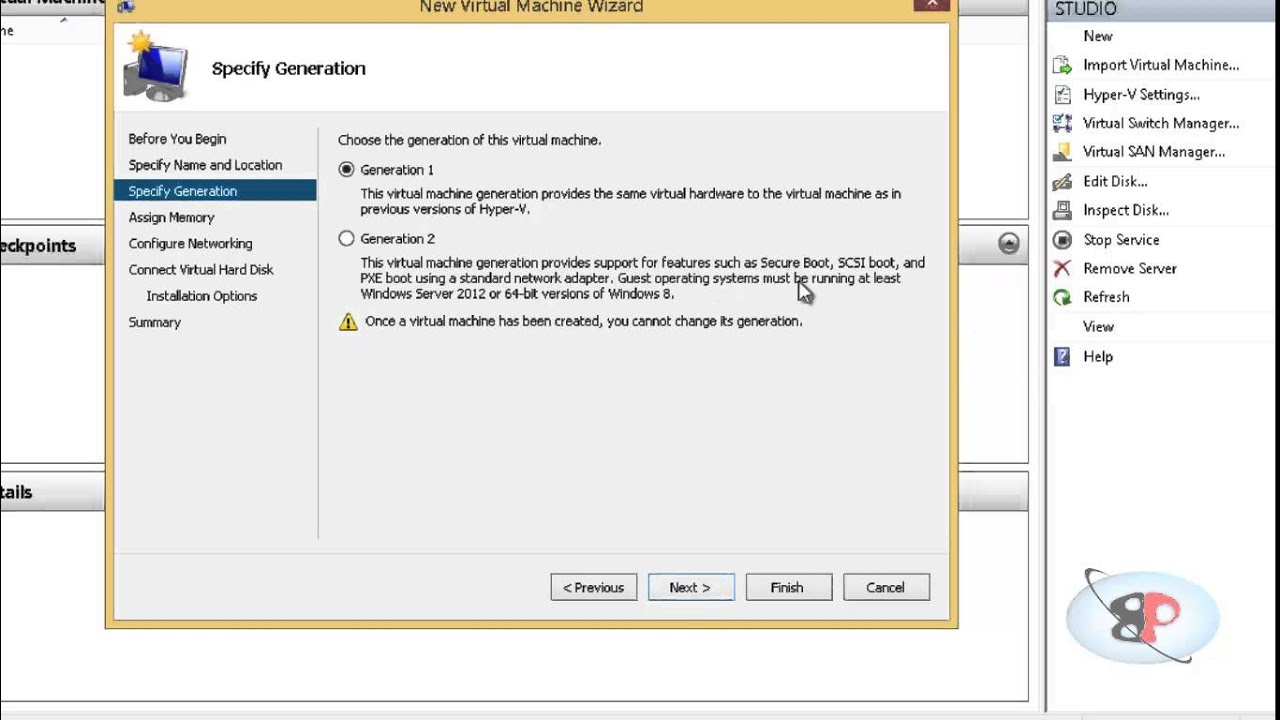Go to Connect Virtual Hard Disk step
Image resolution: width=1280 pixels, height=720 pixels.
[201, 270]
